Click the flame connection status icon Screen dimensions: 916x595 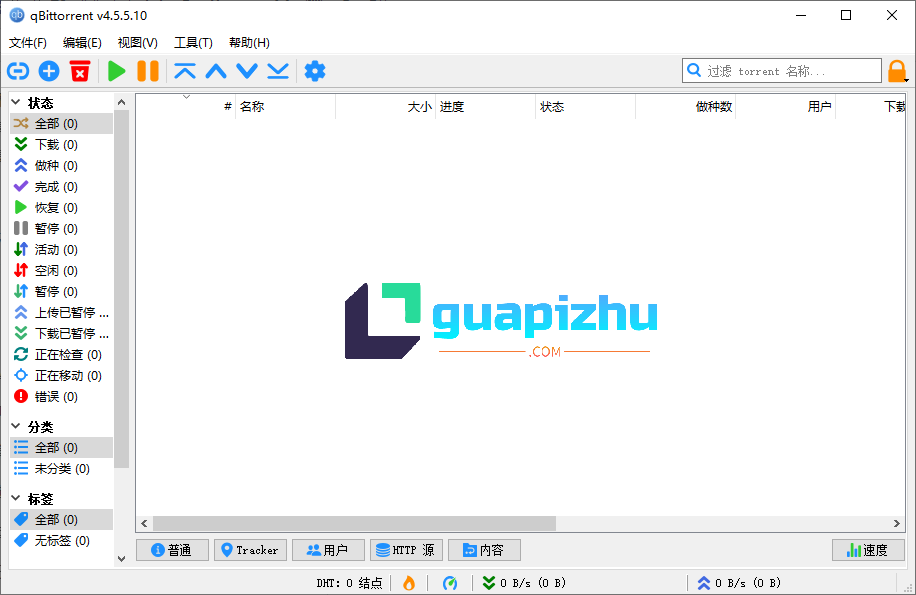tap(409, 583)
